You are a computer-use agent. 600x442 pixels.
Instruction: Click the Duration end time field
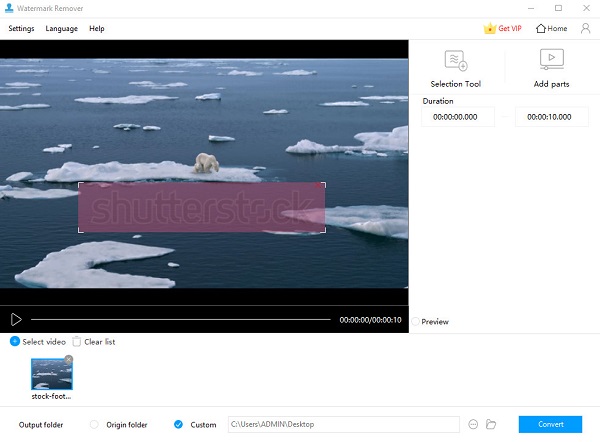pos(551,117)
